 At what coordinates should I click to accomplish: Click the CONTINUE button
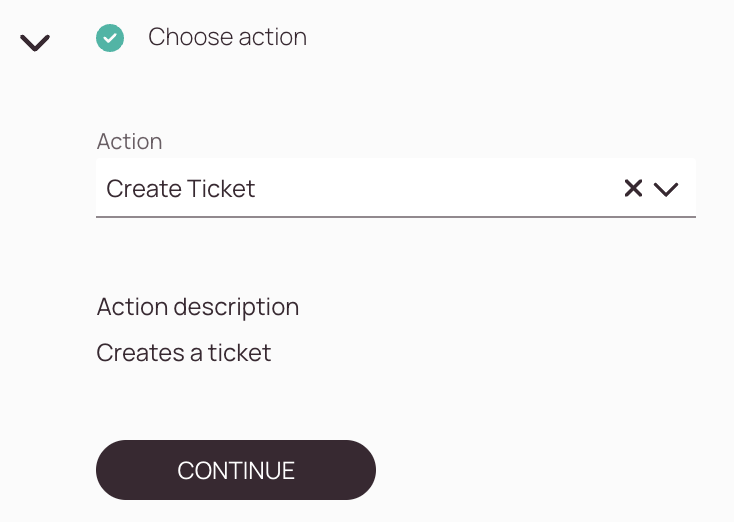(x=236, y=470)
